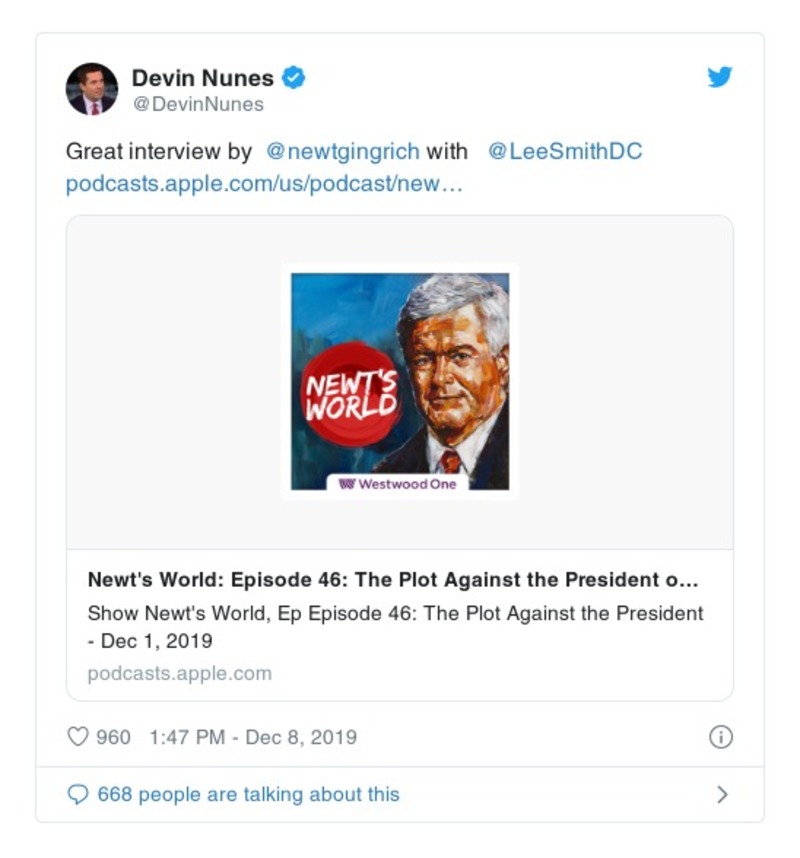The height and width of the screenshot is (858, 800).
Task: Click the podcasts.apple.com card domain
Action: click(x=179, y=673)
